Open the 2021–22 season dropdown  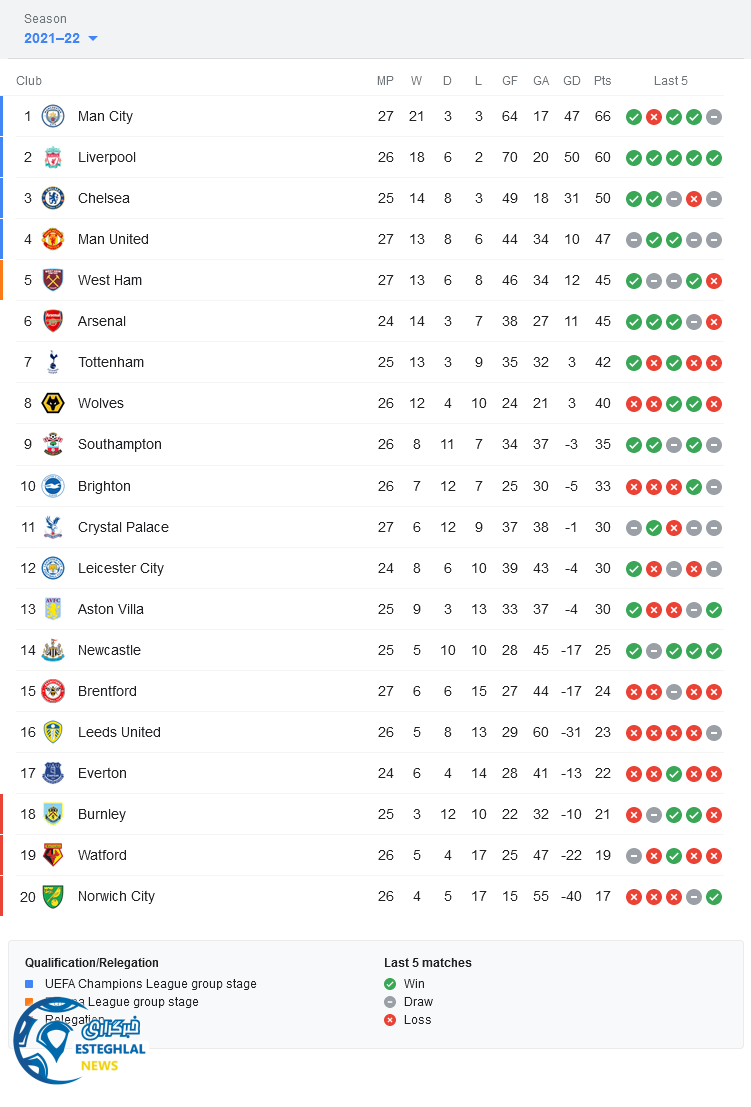click(61, 38)
